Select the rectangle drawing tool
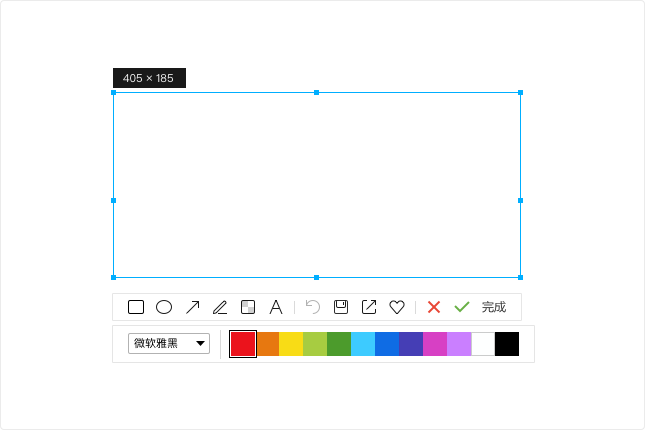This screenshot has width=645, height=430. point(136,307)
